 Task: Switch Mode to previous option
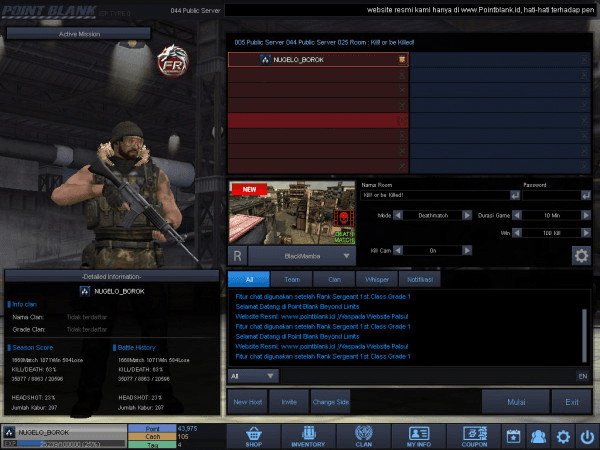pyautogui.click(x=398, y=215)
